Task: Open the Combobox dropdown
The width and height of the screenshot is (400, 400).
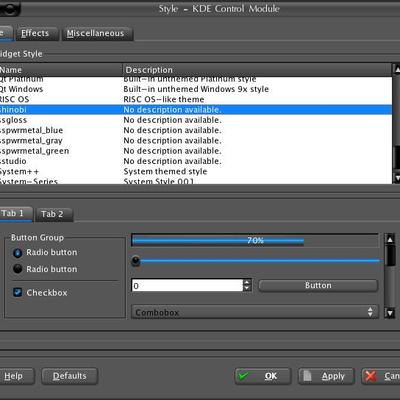Action: [255, 312]
